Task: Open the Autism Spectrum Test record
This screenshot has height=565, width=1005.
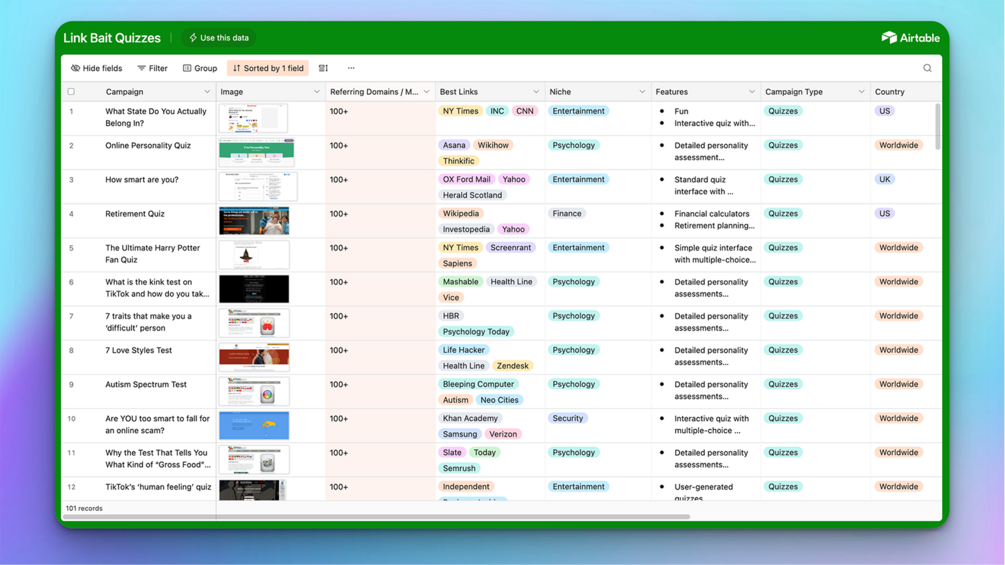Action: coord(145,384)
